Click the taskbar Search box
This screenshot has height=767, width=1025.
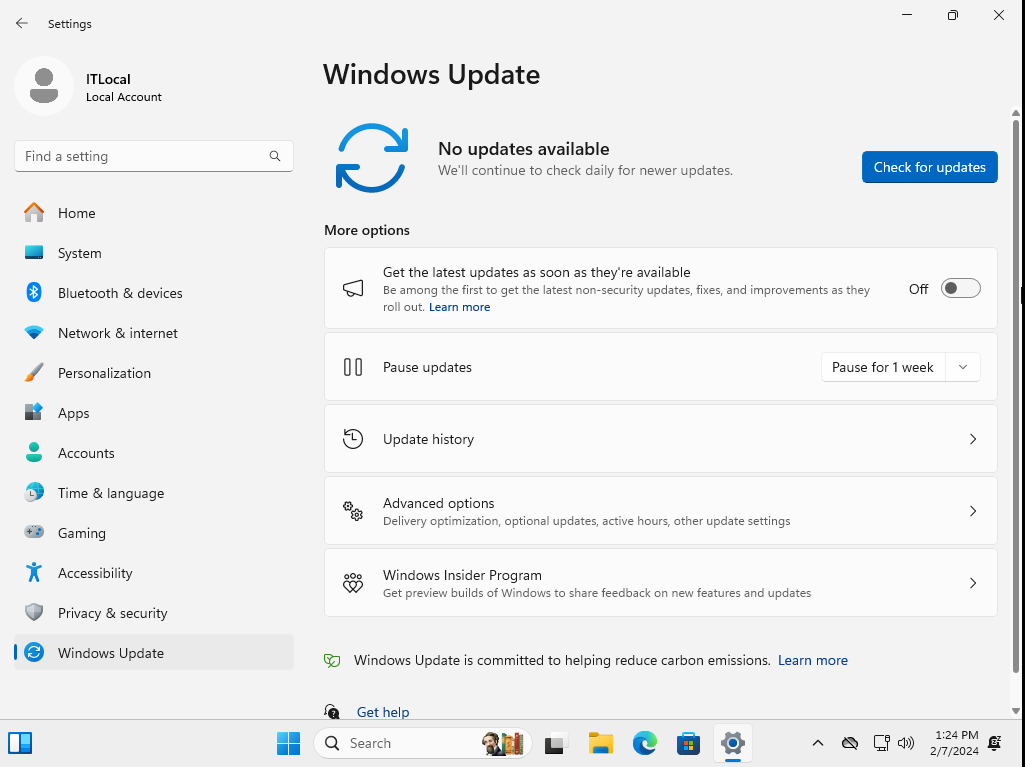click(423, 743)
